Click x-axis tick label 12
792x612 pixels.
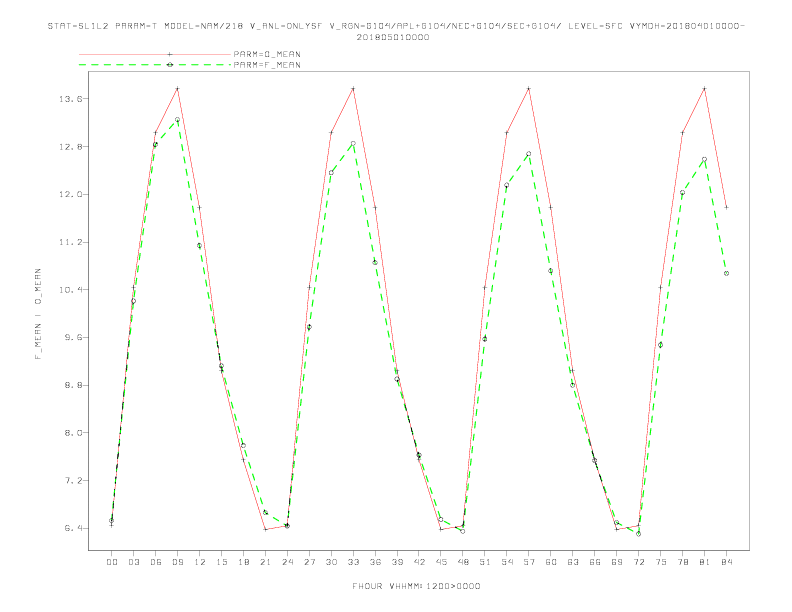pos(200,562)
